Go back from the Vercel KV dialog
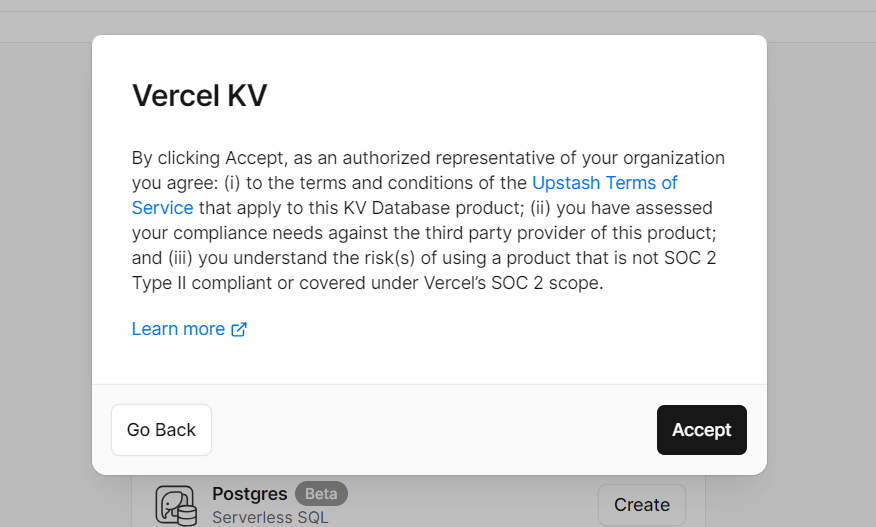Screen dimensions: 876x527 coord(161,430)
